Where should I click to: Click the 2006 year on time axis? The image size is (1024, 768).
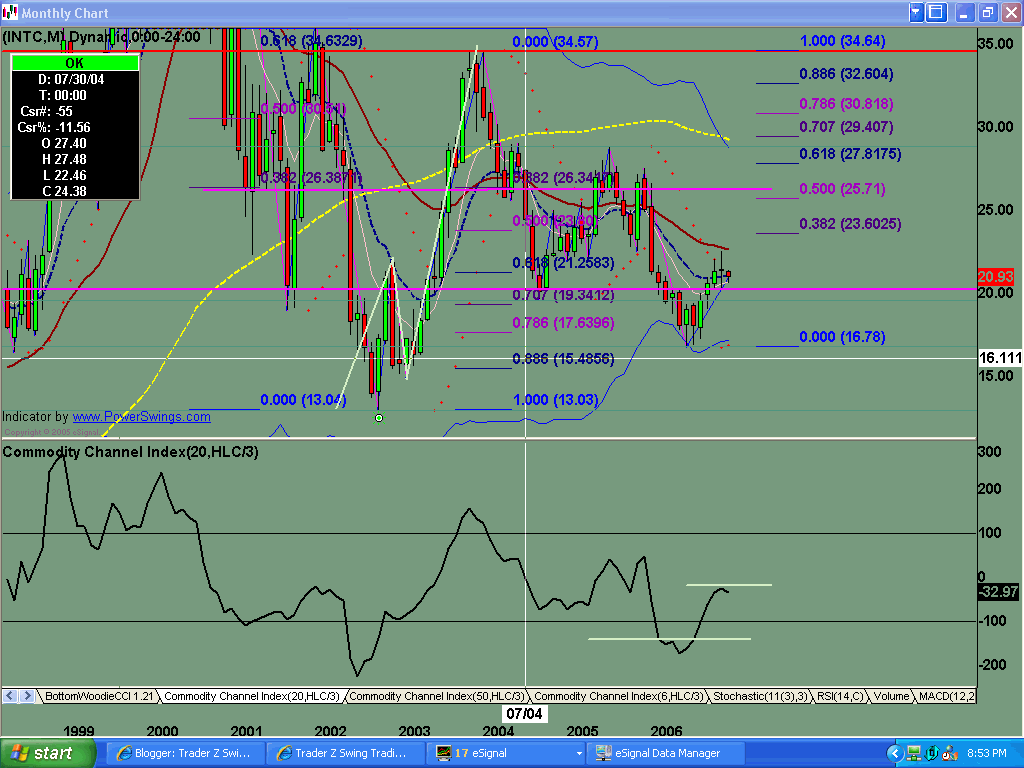click(x=666, y=731)
